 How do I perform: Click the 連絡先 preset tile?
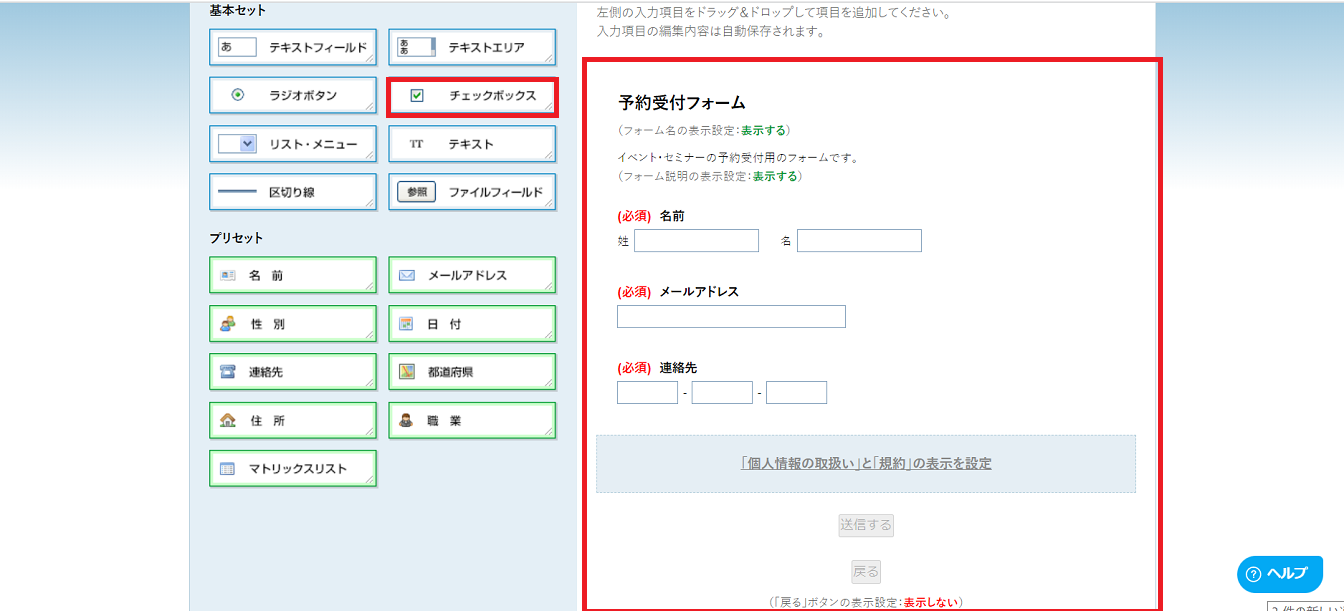(x=293, y=372)
